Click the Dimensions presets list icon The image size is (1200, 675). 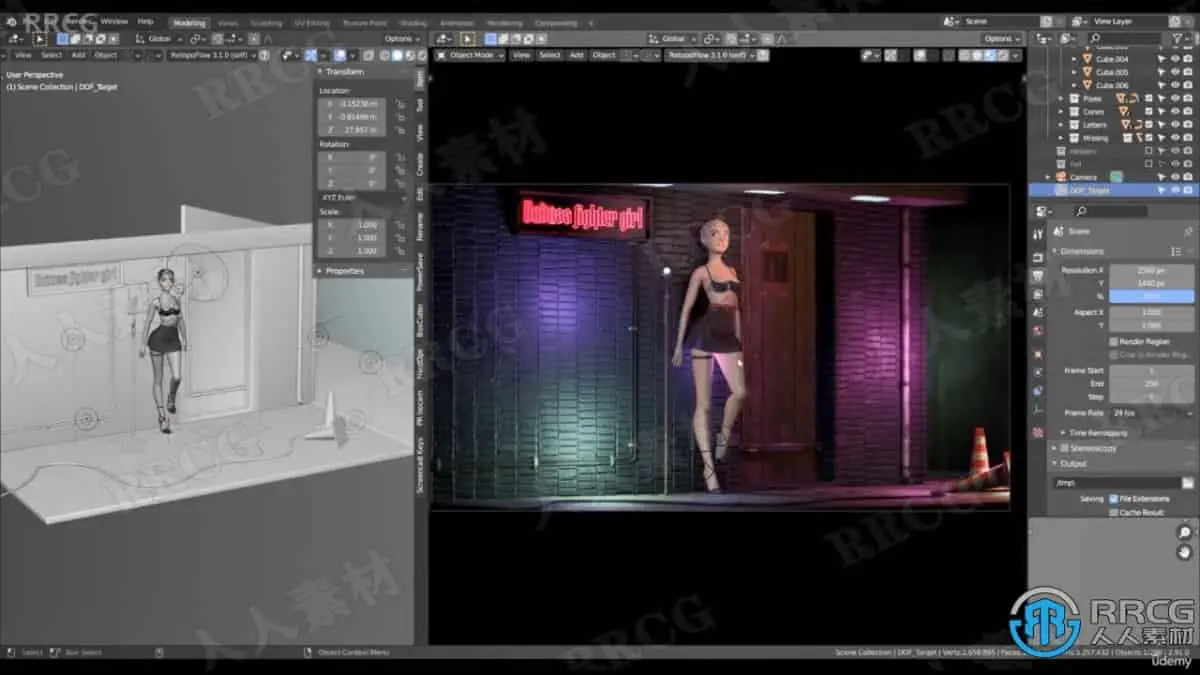(x=1177, y=251)
